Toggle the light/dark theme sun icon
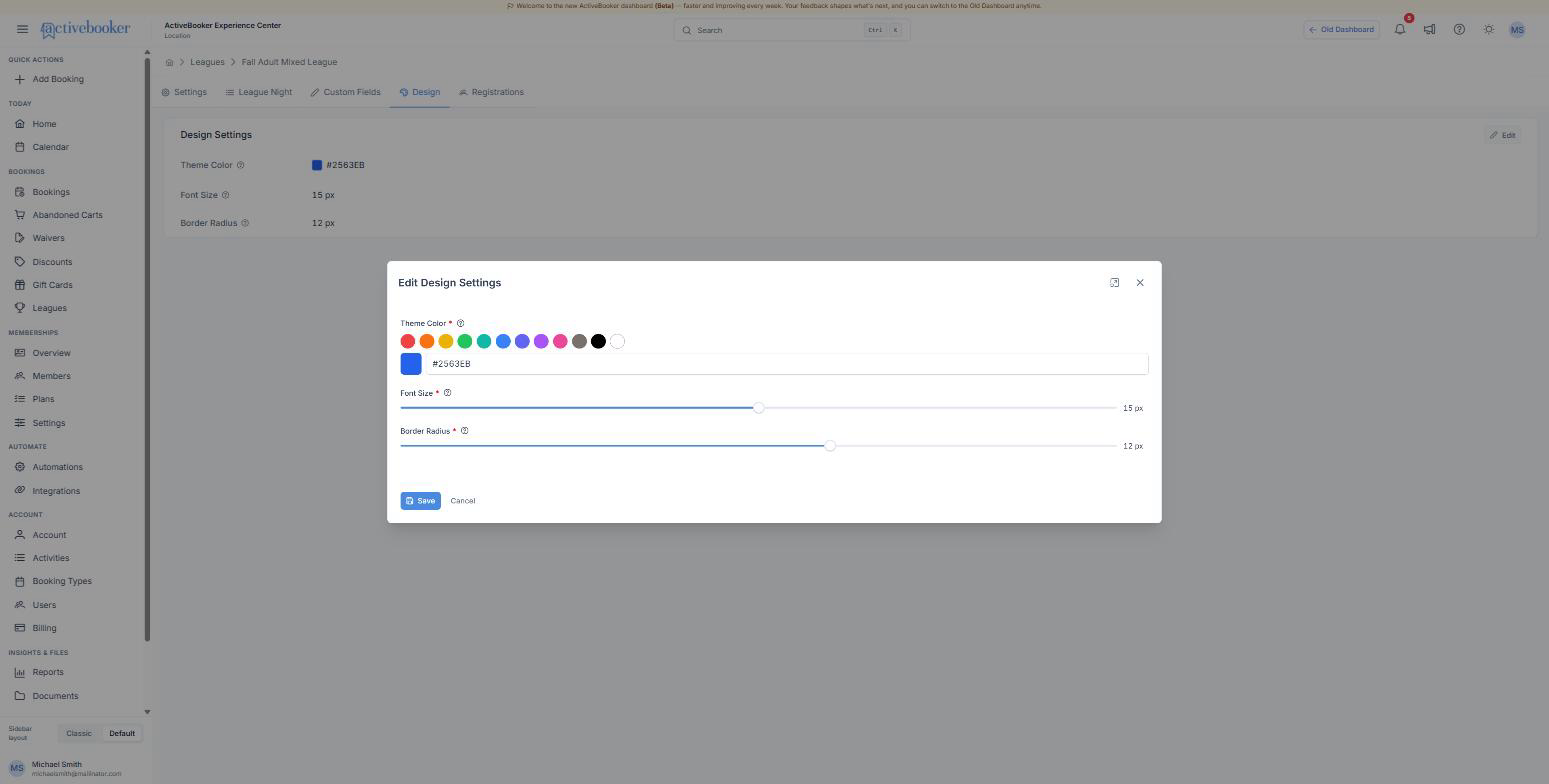 (x=1489, y=29)
